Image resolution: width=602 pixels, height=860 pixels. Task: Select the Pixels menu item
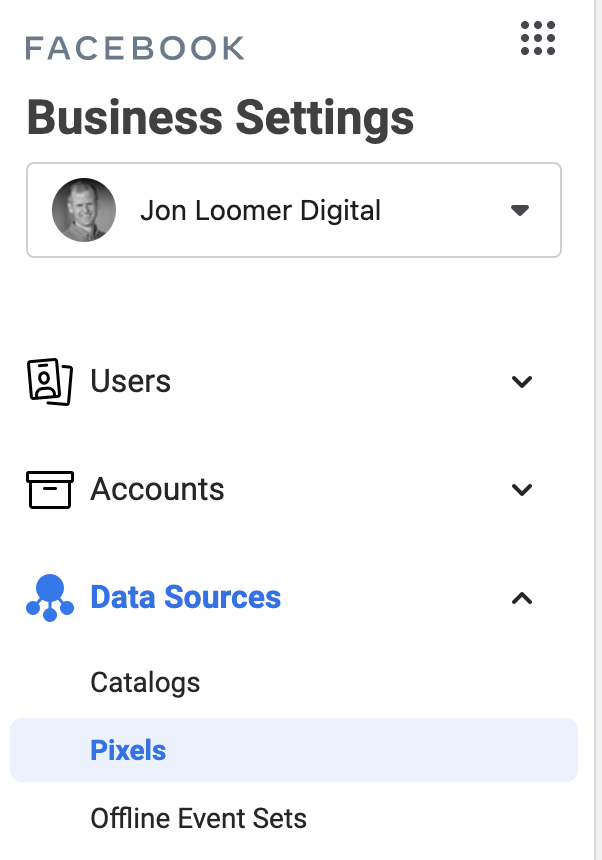(294, 750)
